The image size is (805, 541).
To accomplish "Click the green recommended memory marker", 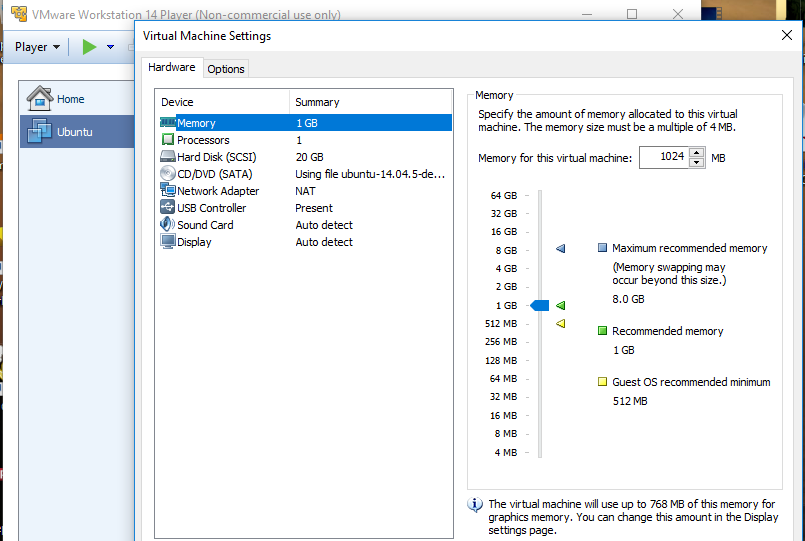I will 561,305.
